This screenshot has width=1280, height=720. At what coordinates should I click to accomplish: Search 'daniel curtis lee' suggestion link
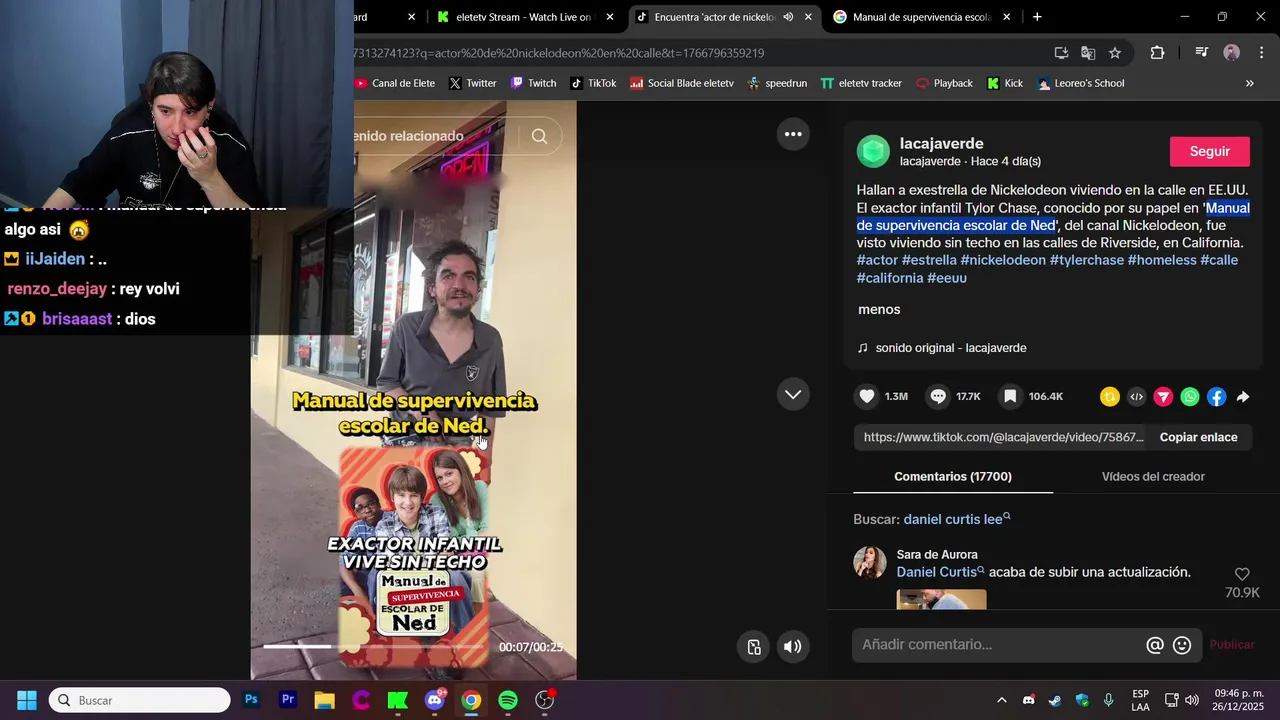(x=957, y=519)
